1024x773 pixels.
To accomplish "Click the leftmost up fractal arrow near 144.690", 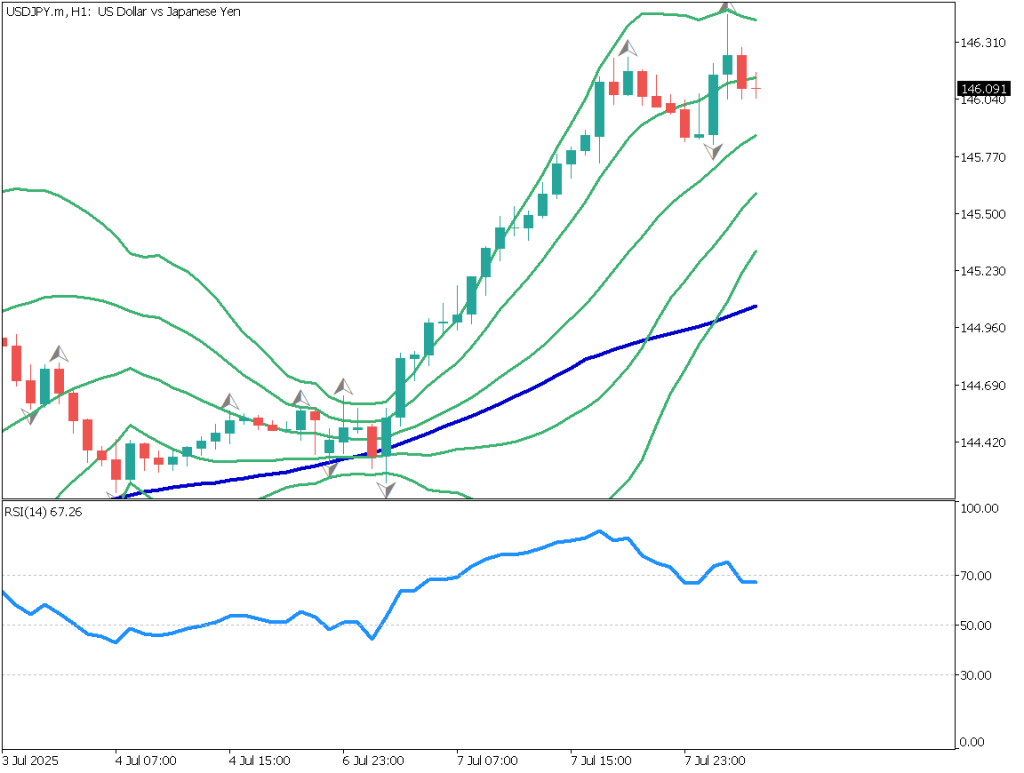I will click(59, 353).
